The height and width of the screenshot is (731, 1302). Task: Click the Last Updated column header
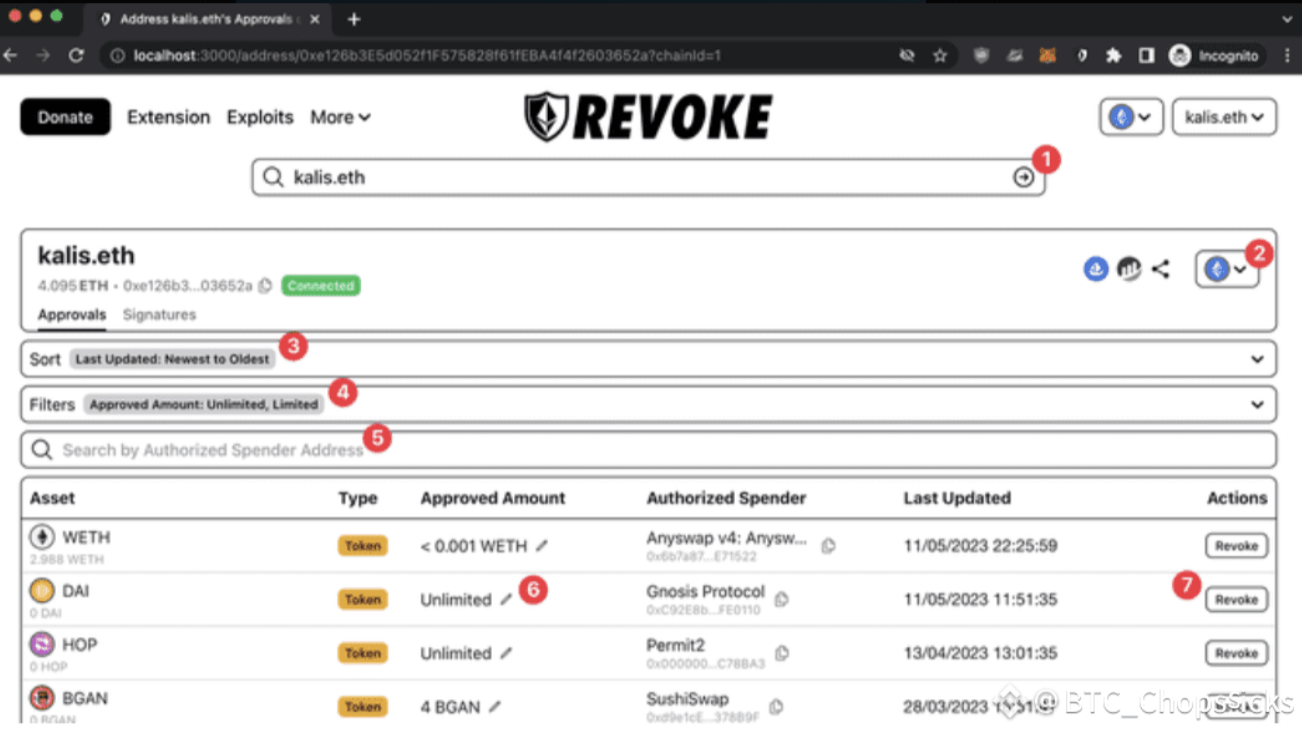957,498
